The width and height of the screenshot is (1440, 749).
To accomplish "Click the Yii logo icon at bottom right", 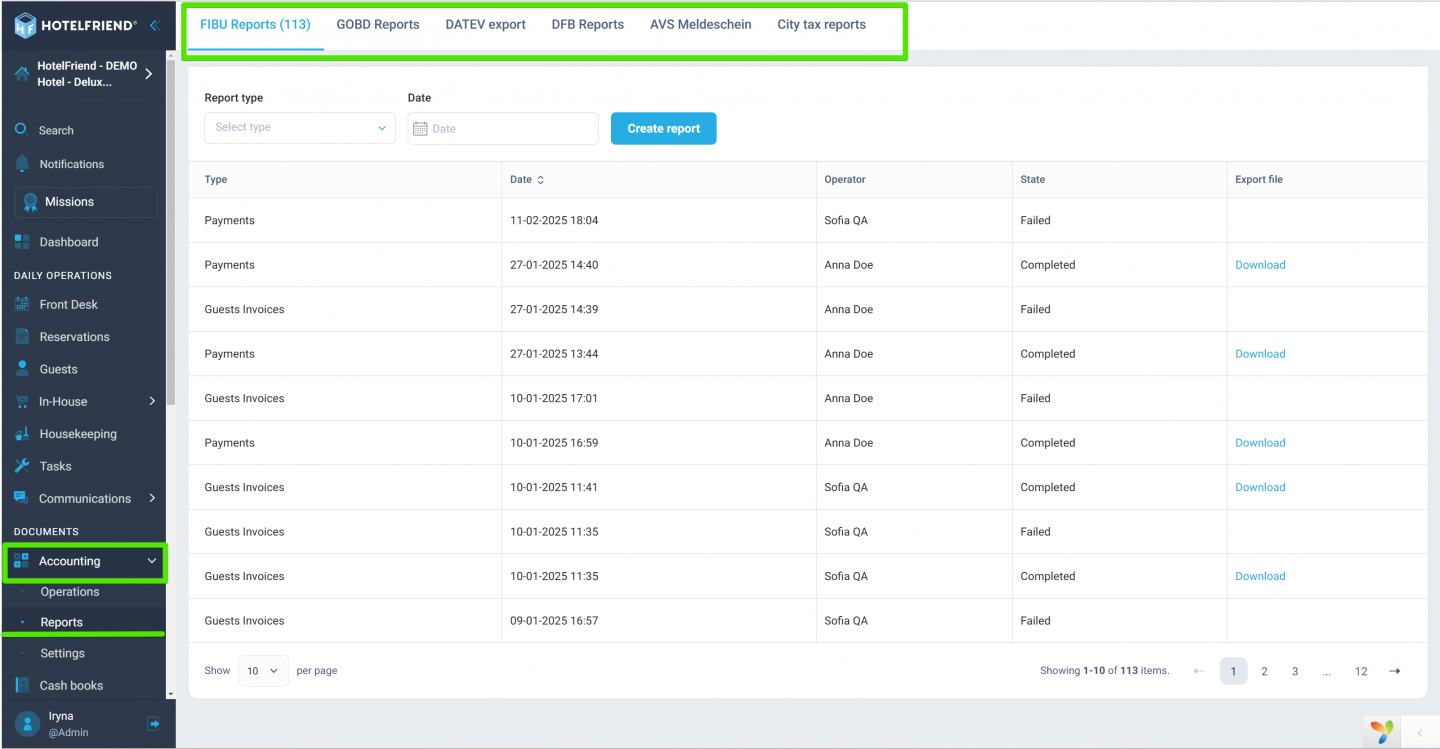I will click(x=1382, y=732).
